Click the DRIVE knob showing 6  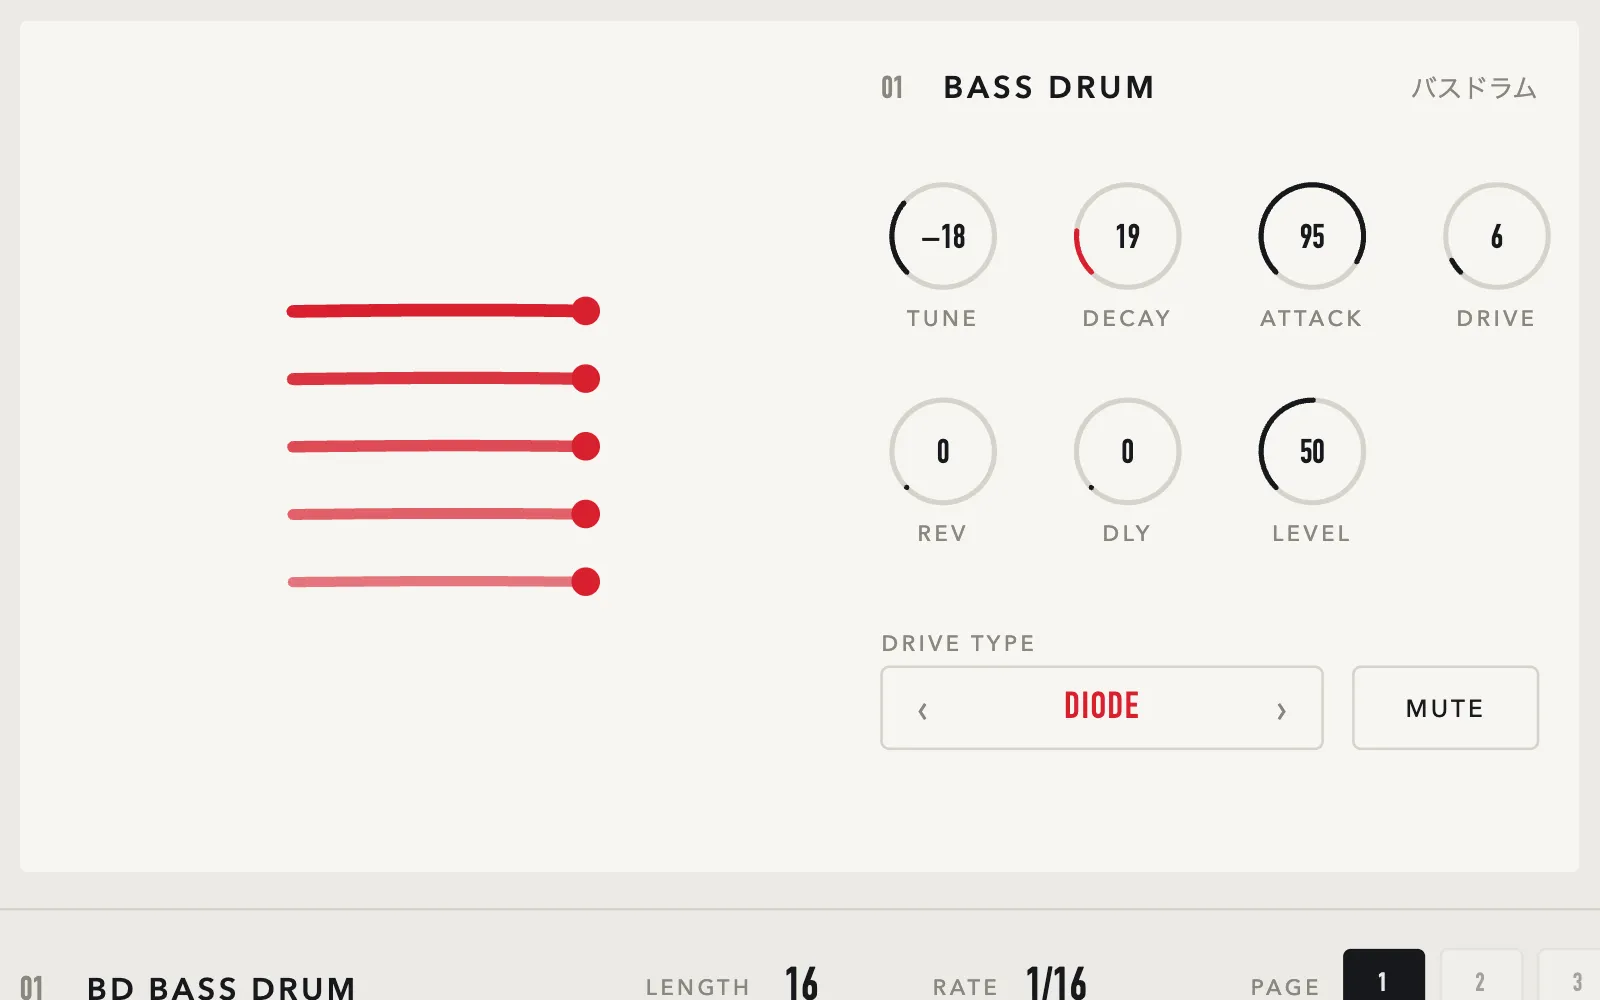coord(1496,236)
